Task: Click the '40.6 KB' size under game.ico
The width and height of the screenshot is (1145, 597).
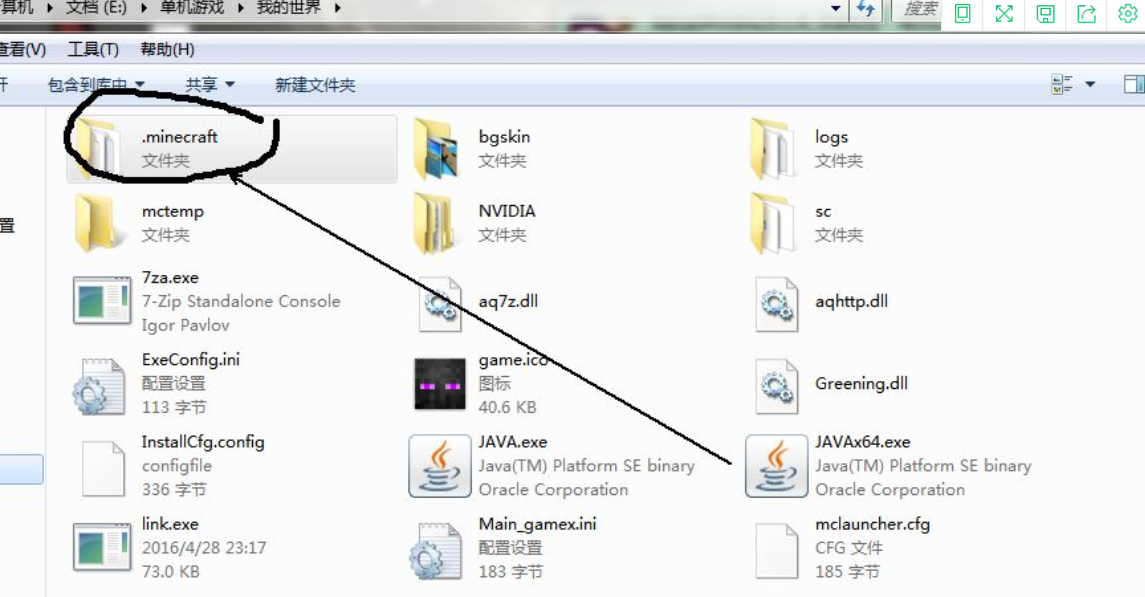Action: point(507,407)
